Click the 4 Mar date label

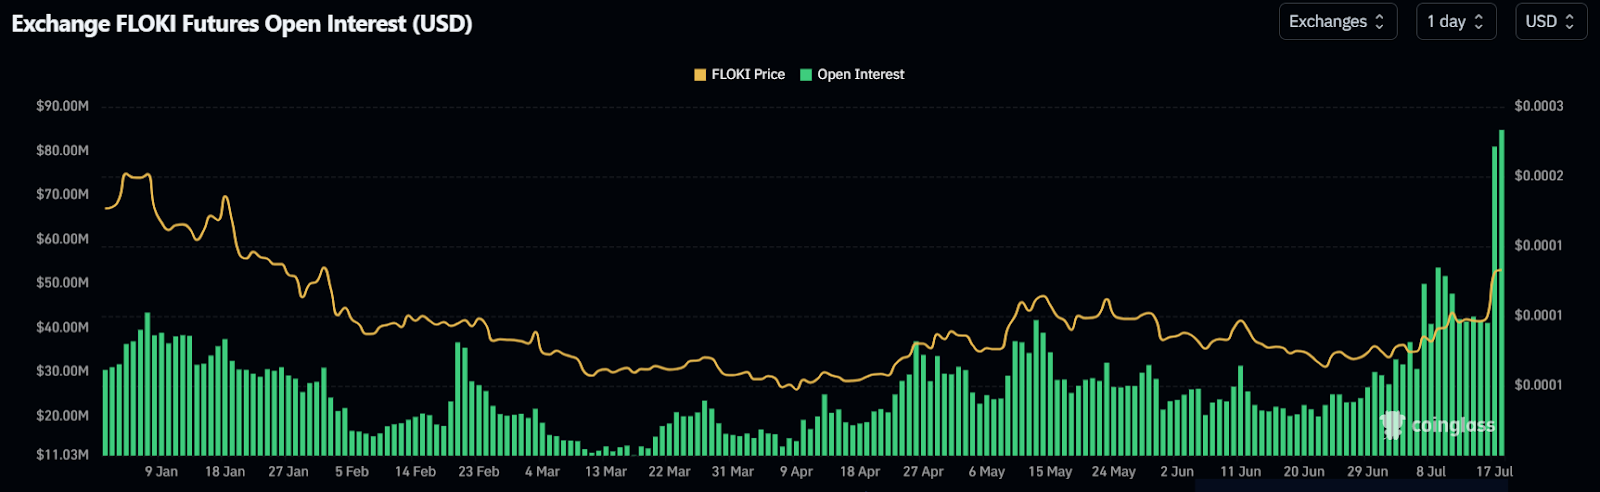(542, 471)
